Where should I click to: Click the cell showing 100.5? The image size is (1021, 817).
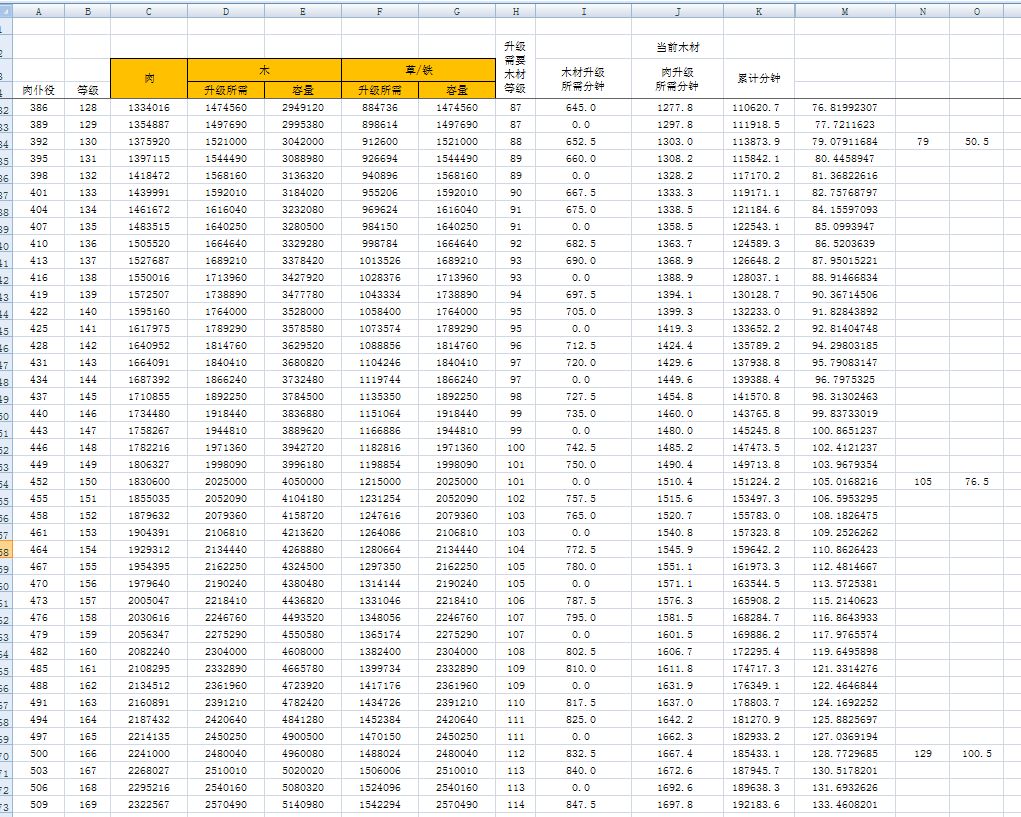pyautogui.click(x=976, y=753)
